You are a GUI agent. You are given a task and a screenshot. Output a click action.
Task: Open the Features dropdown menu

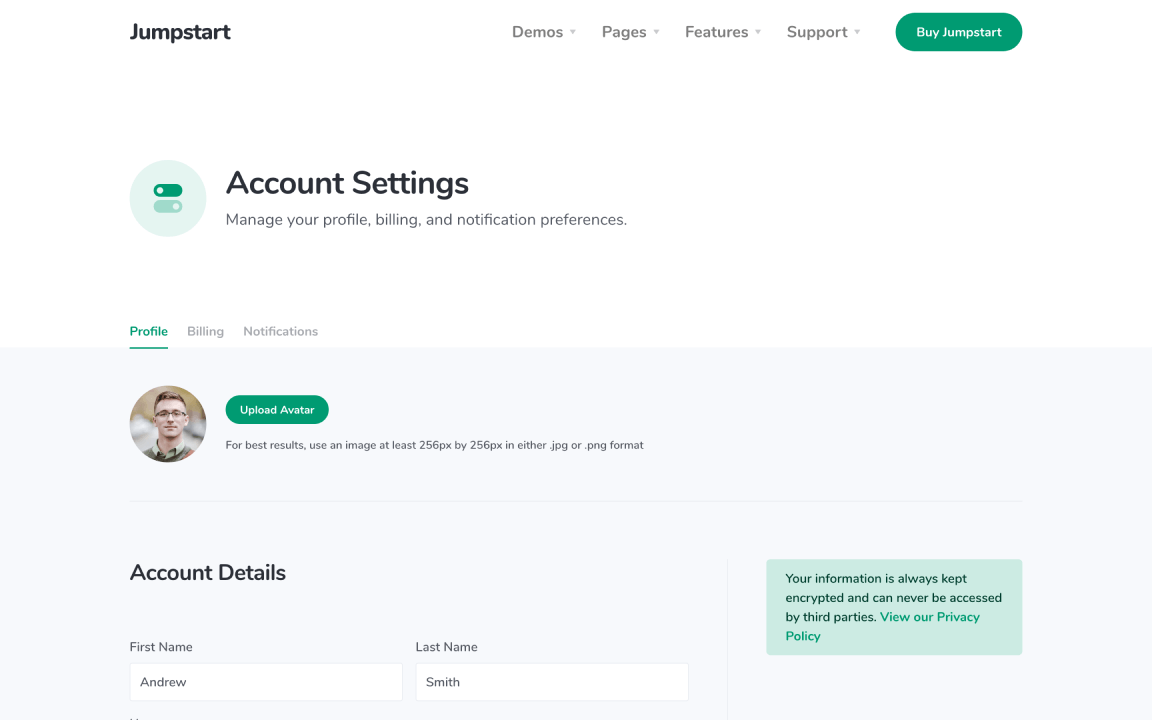(x=723, y=32)
